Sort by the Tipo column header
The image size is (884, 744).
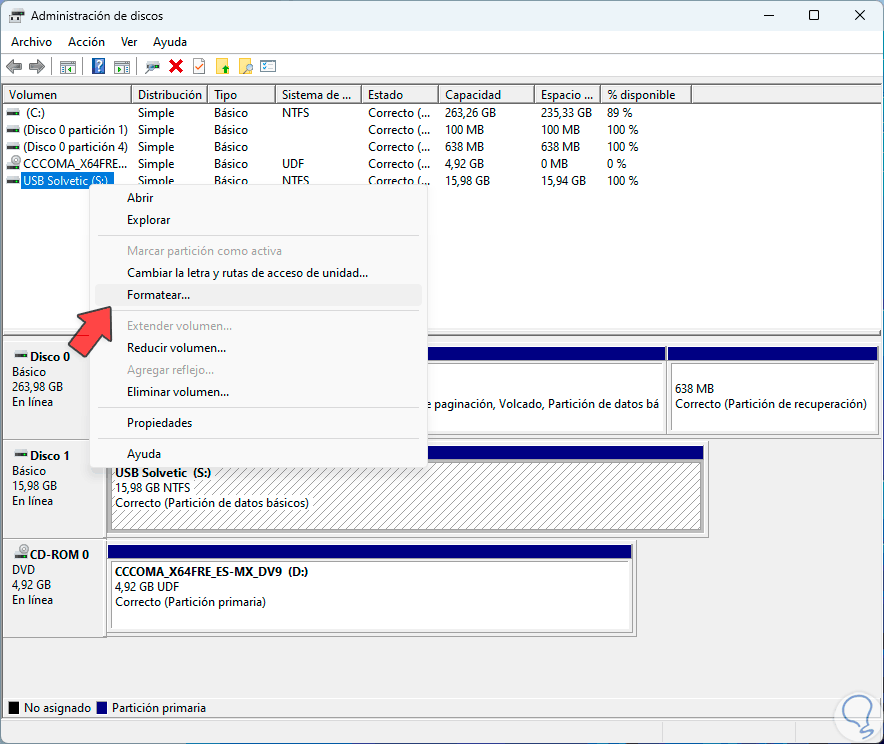241,95
